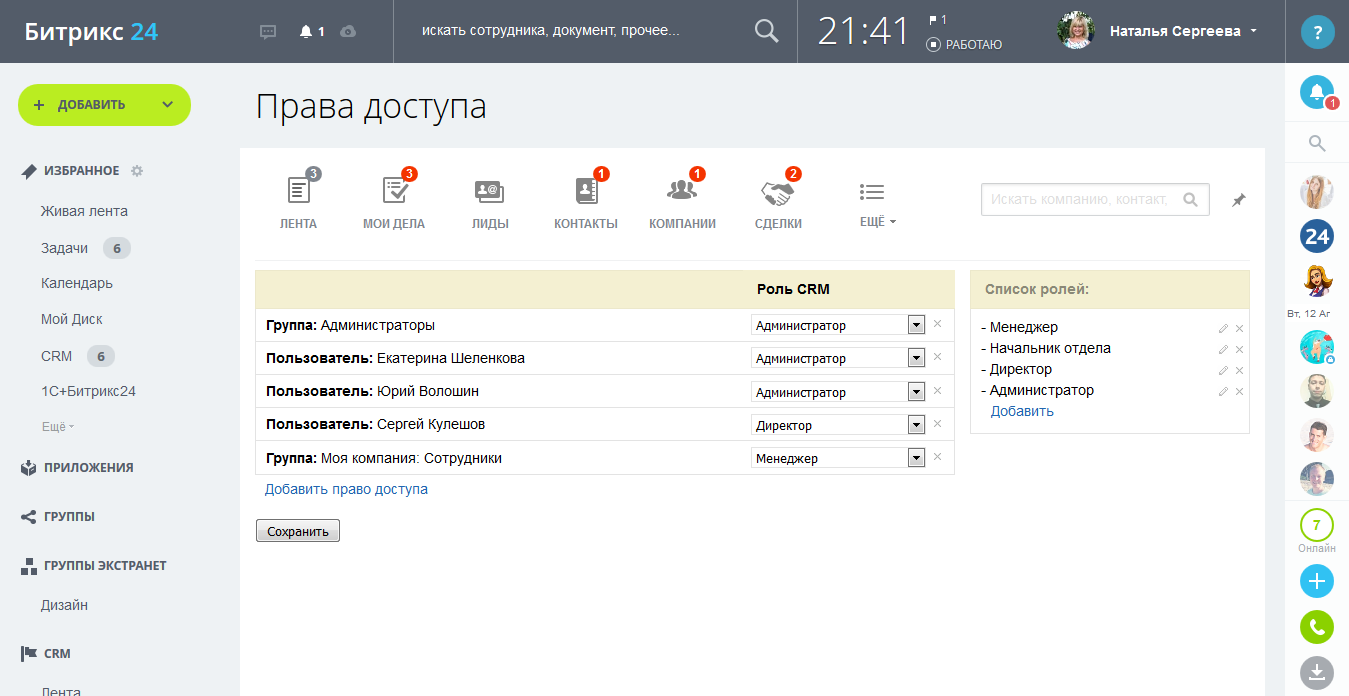This screenshot has width=1349, height=696.
Task: Open Сделки showing 2 notifications
Action: click(x=778, y=198)
